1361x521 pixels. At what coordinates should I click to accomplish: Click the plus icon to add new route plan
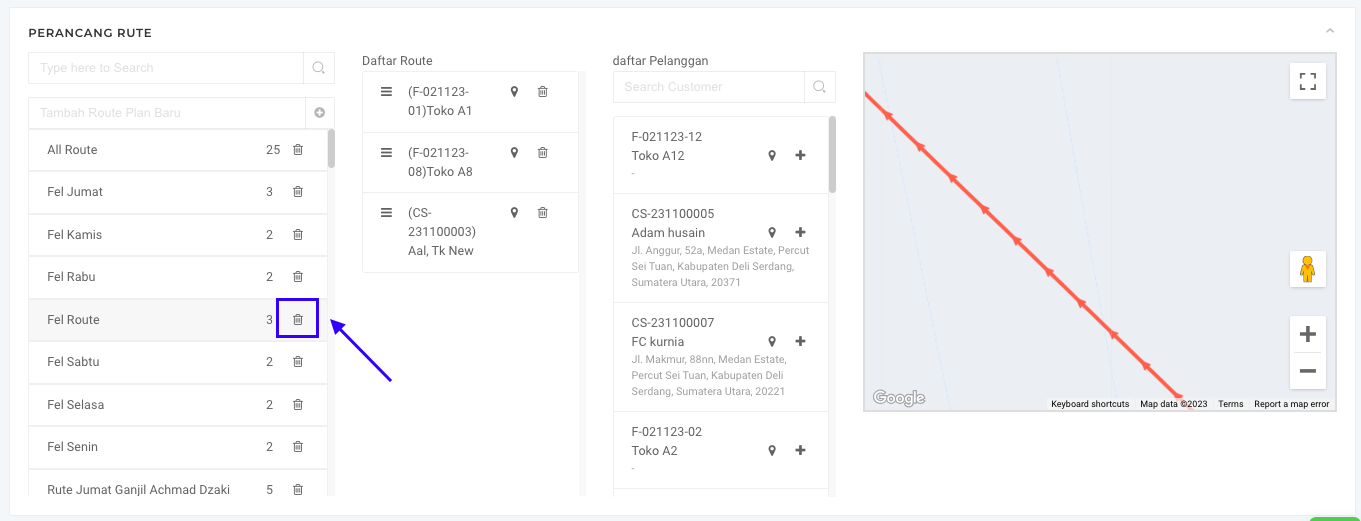coord(320,113)
